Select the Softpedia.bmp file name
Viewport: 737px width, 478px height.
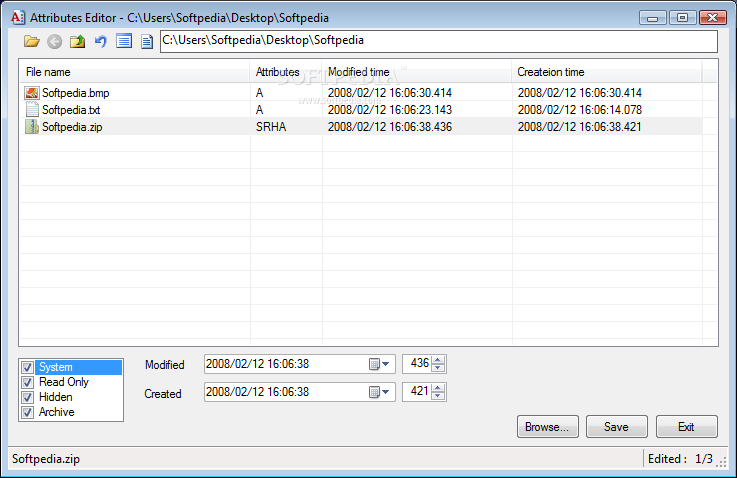[x=76, y=93]
